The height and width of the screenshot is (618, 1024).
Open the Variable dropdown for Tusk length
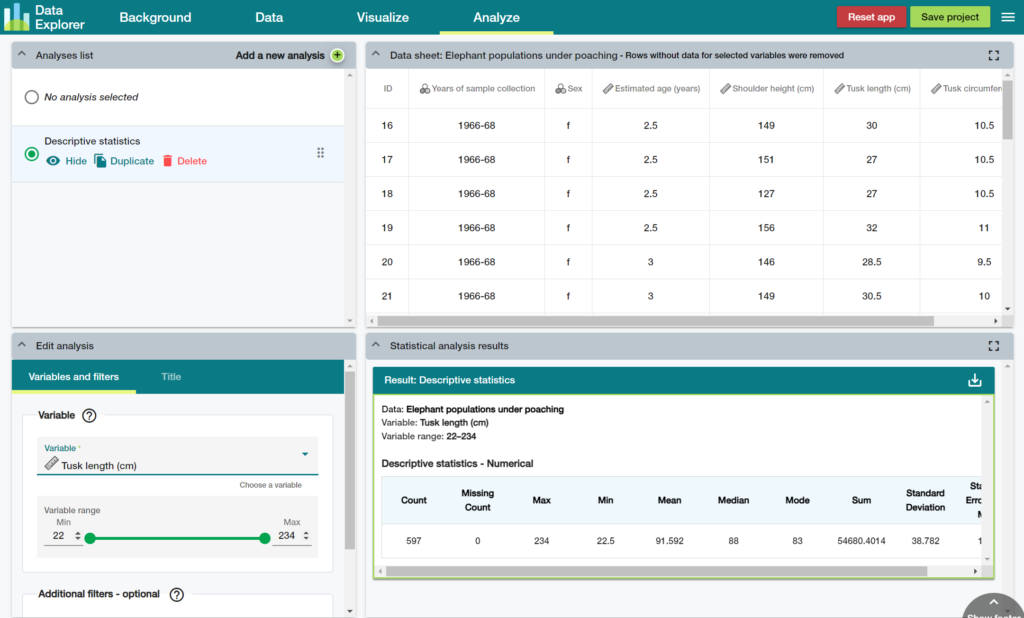[304, 454]
